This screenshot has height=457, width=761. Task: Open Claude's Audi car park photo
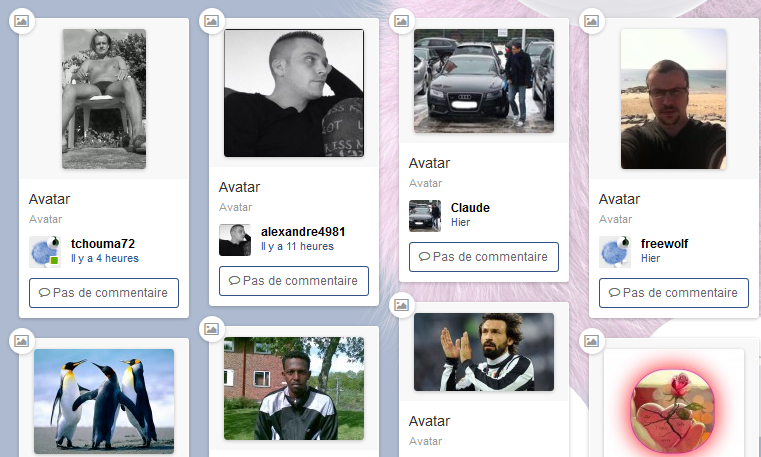click(484, 81)
